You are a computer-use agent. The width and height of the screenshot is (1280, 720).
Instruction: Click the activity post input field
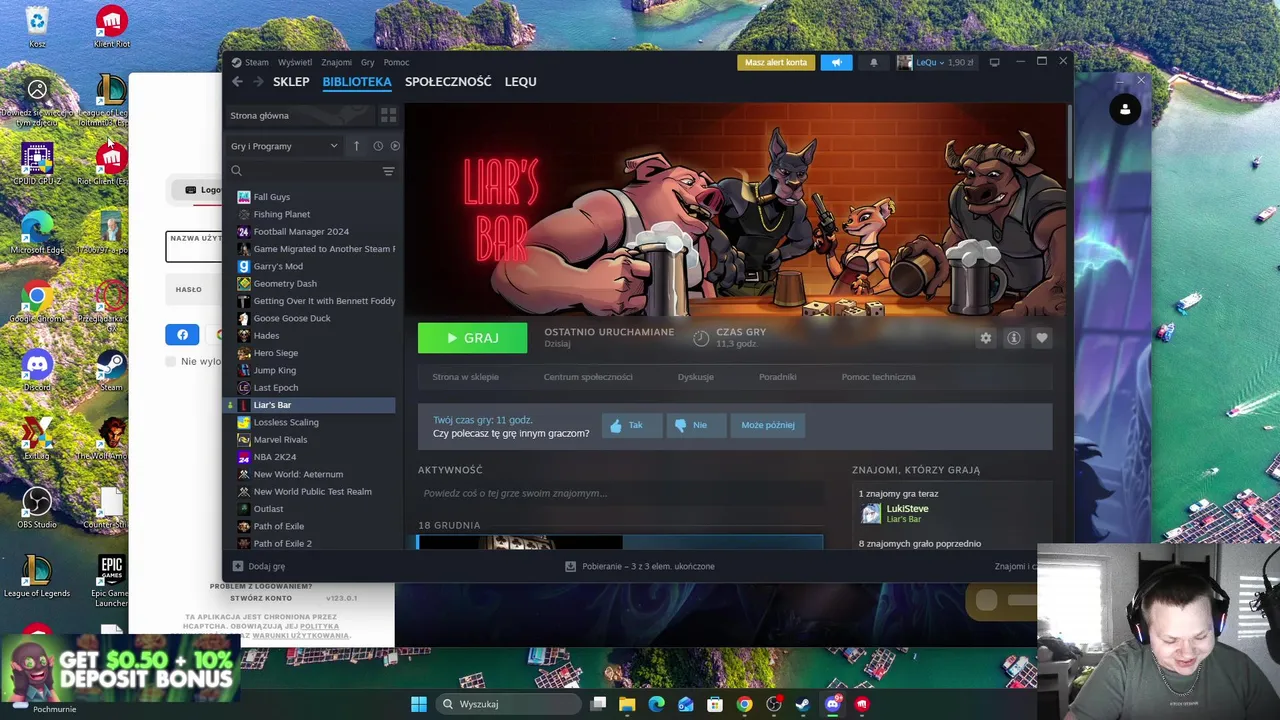(620, 493)
